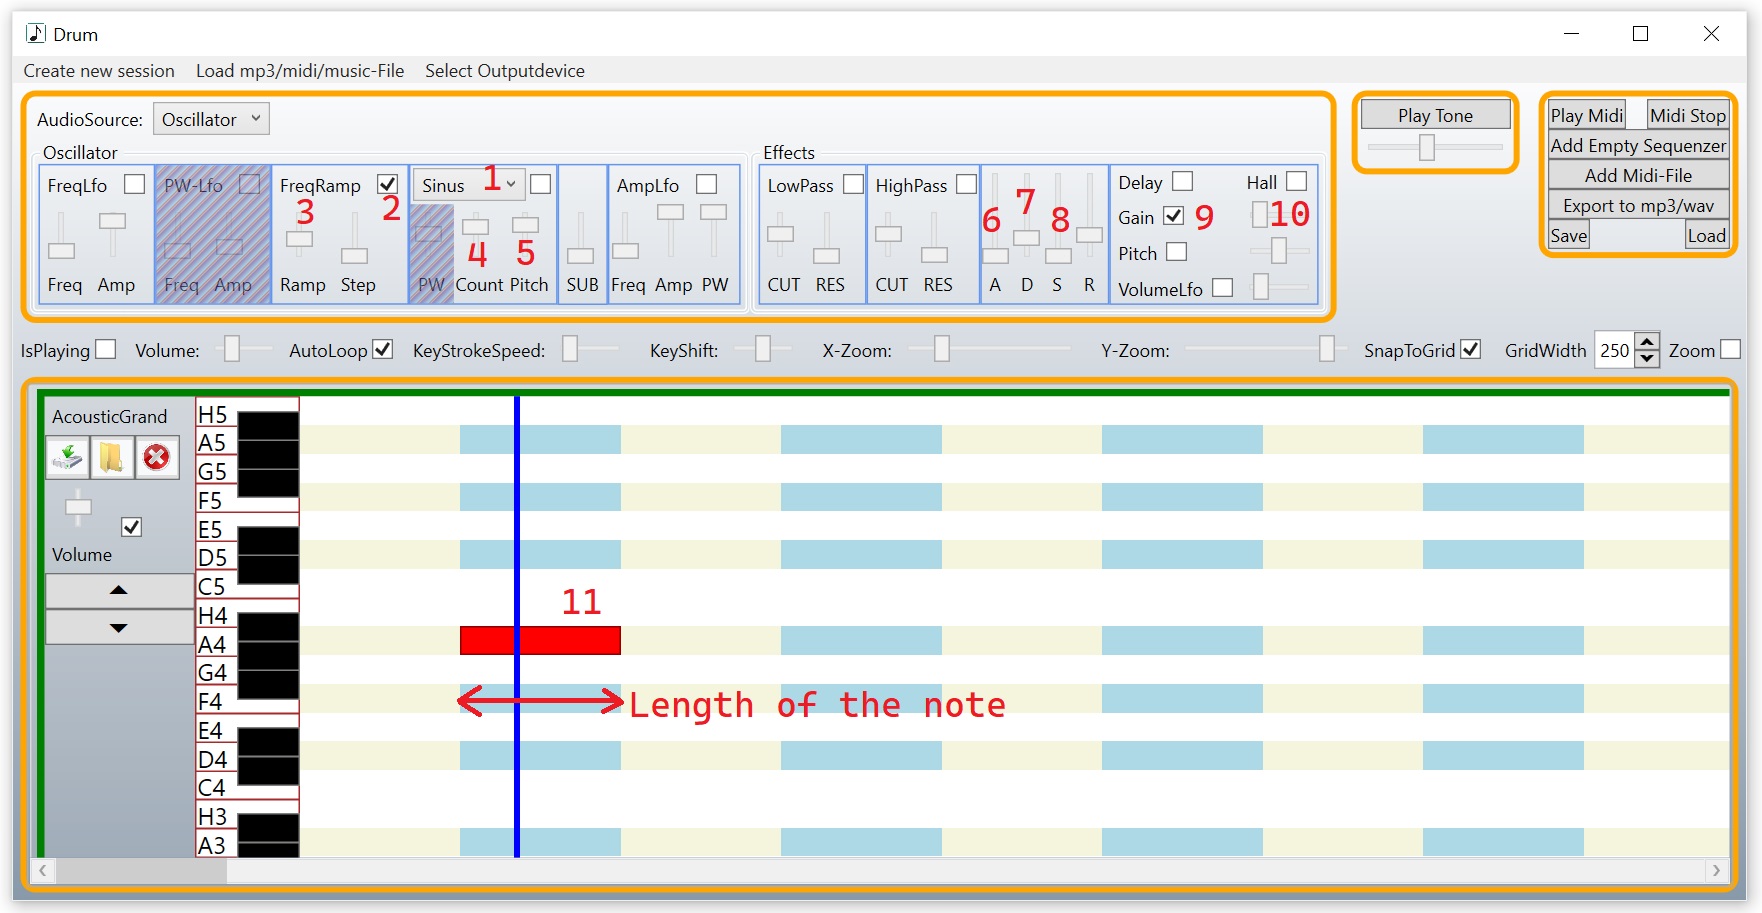Tick the Pitch effect checkbox

click(x=1177, y=252)
